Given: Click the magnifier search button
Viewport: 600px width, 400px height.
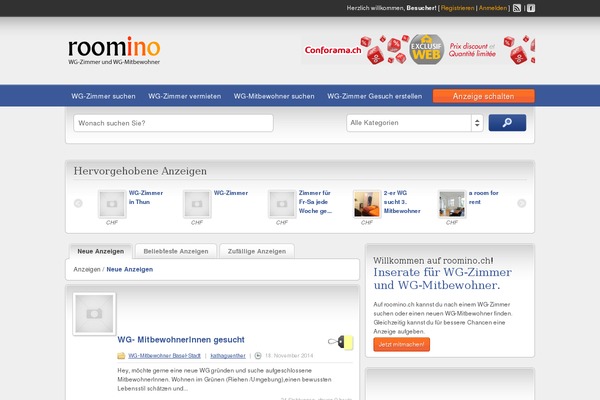Looking at the screenshot, I should click(507, 123).
